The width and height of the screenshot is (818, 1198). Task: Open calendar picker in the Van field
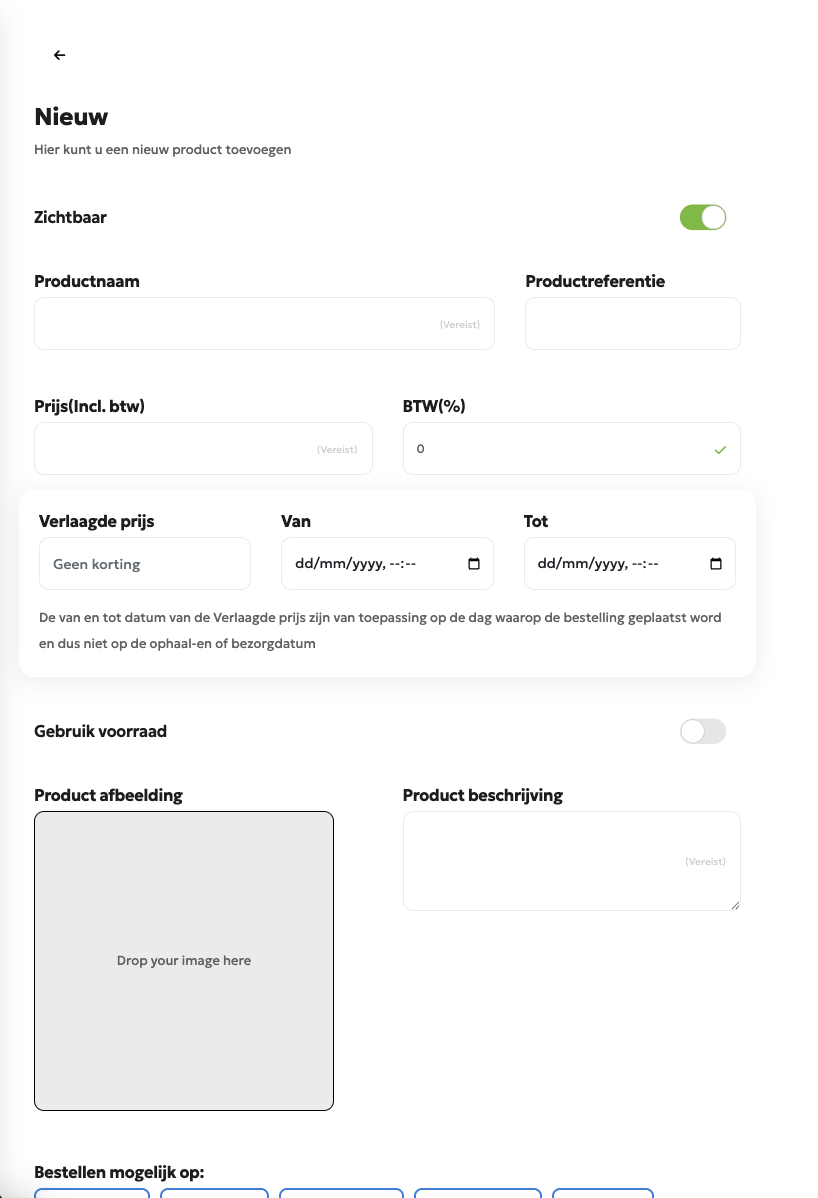474,564
